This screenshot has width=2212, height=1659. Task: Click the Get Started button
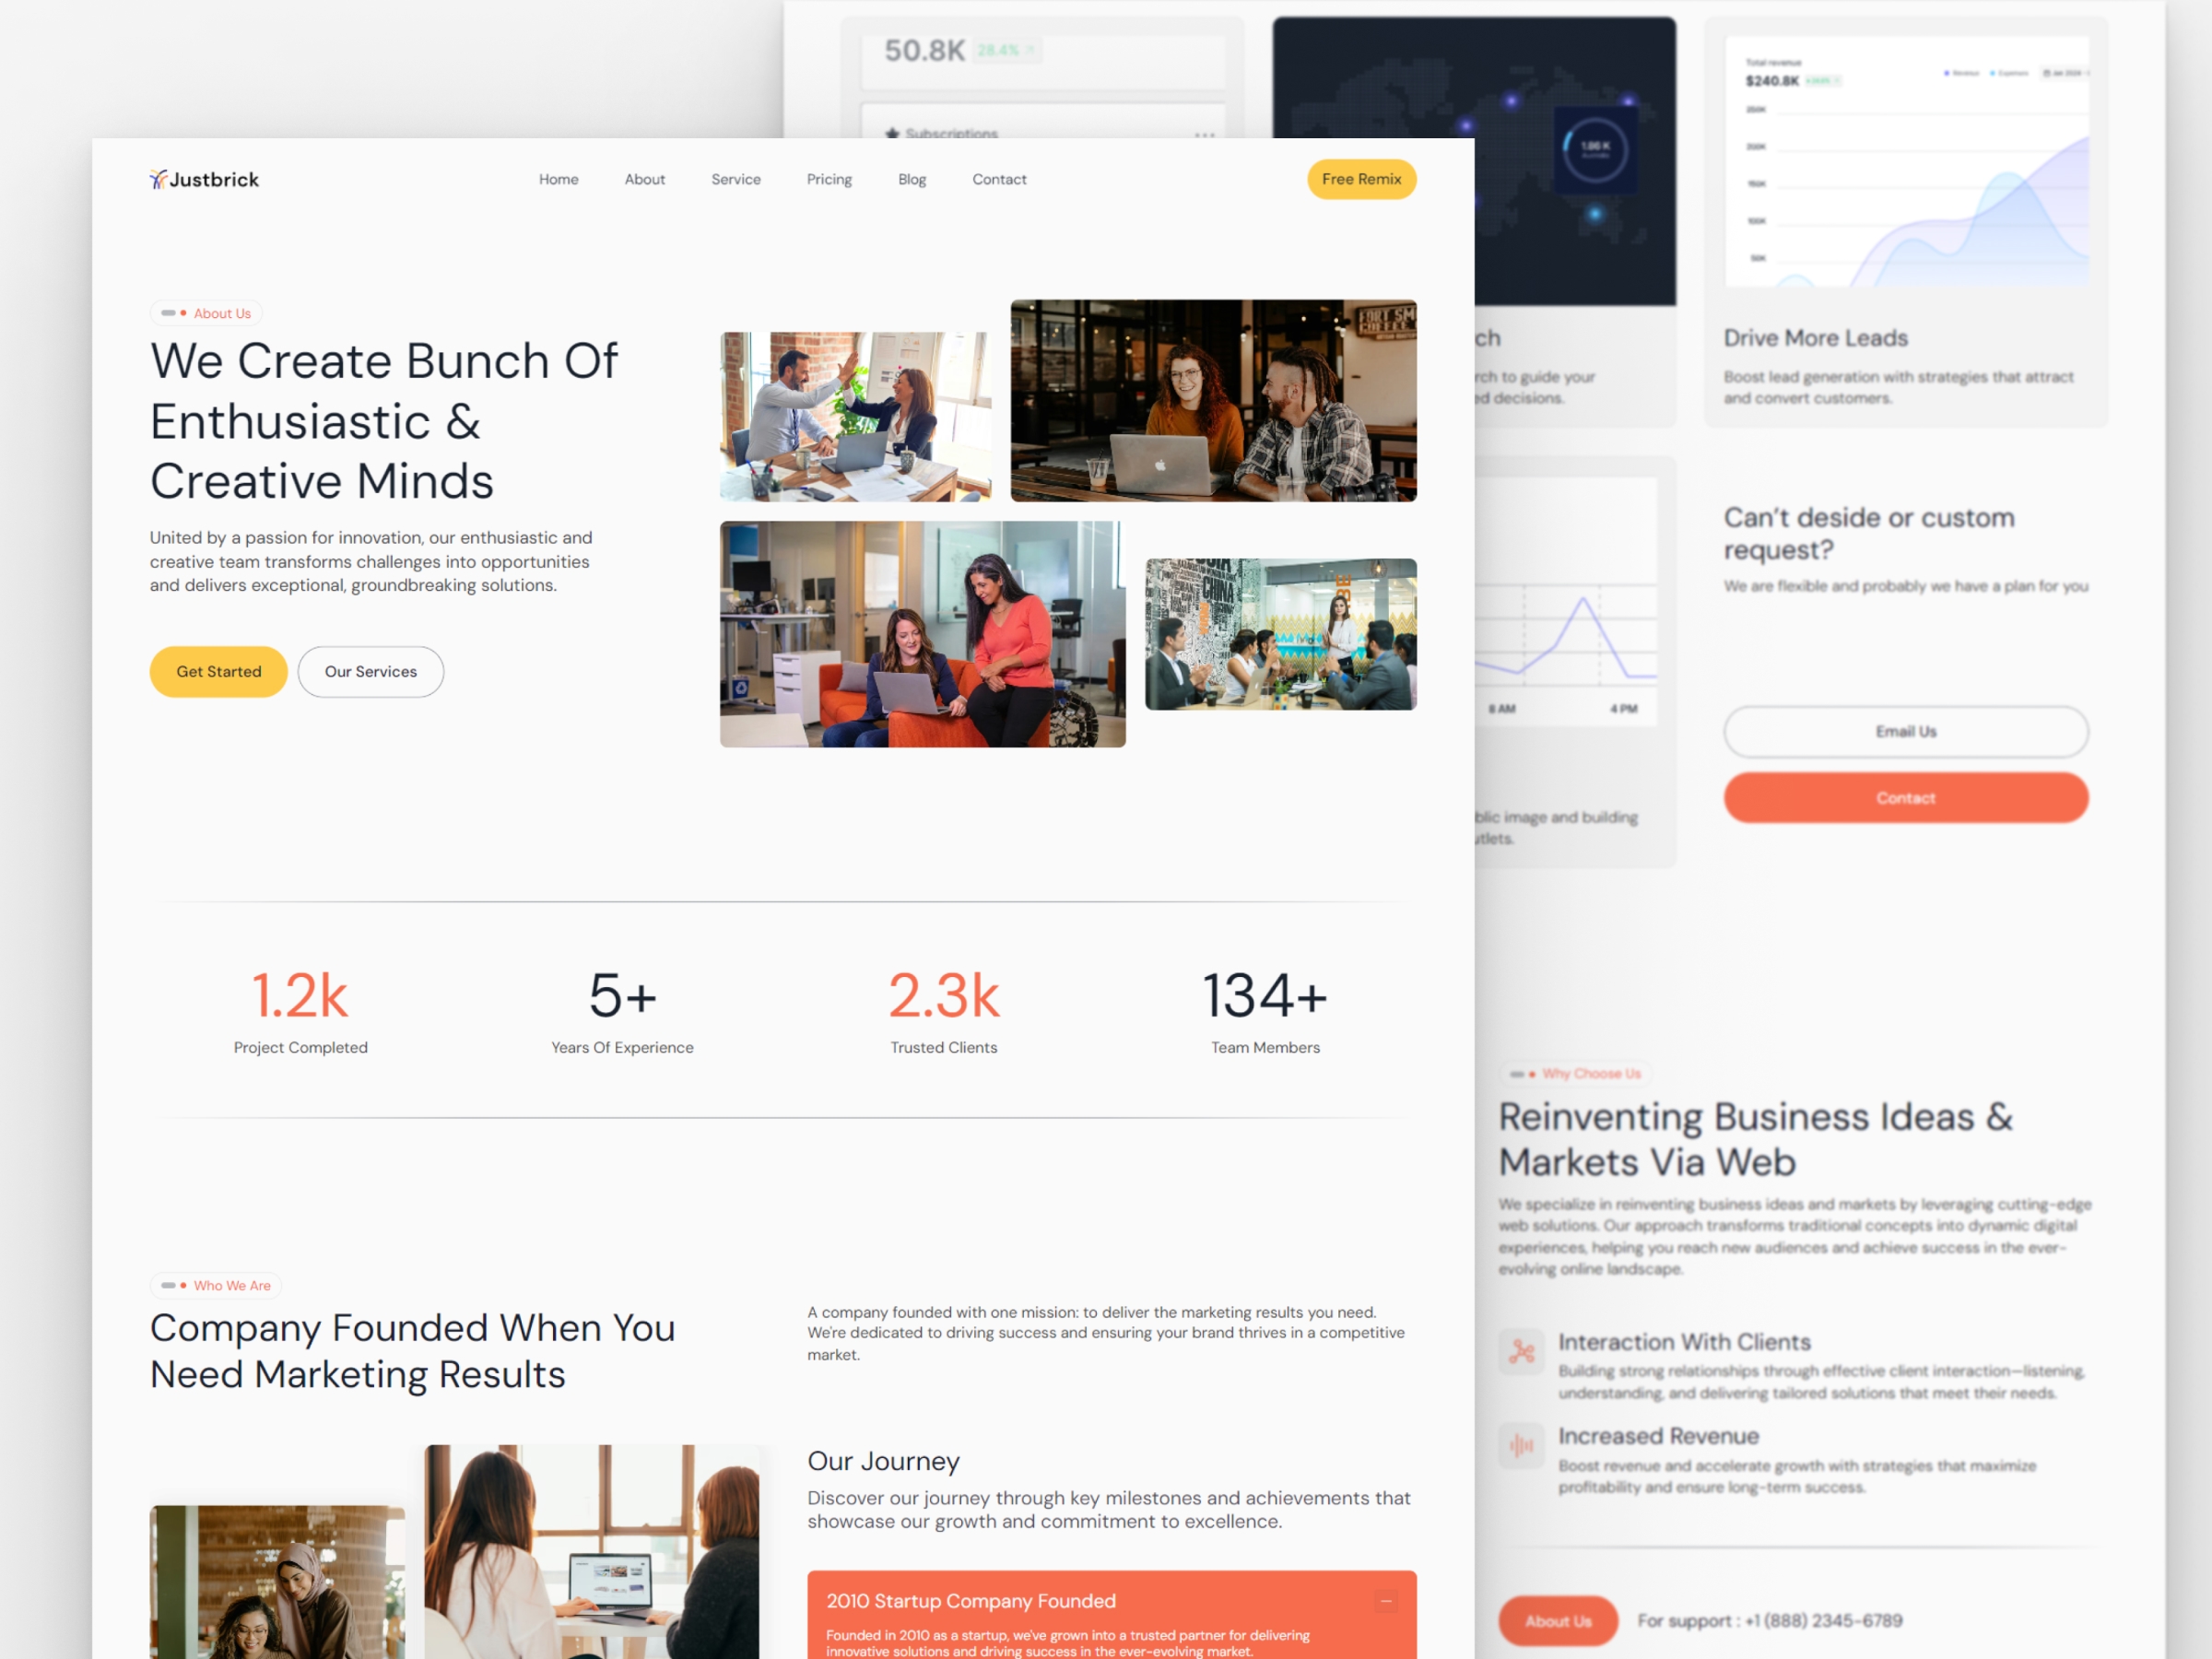[x=218, y=671]
